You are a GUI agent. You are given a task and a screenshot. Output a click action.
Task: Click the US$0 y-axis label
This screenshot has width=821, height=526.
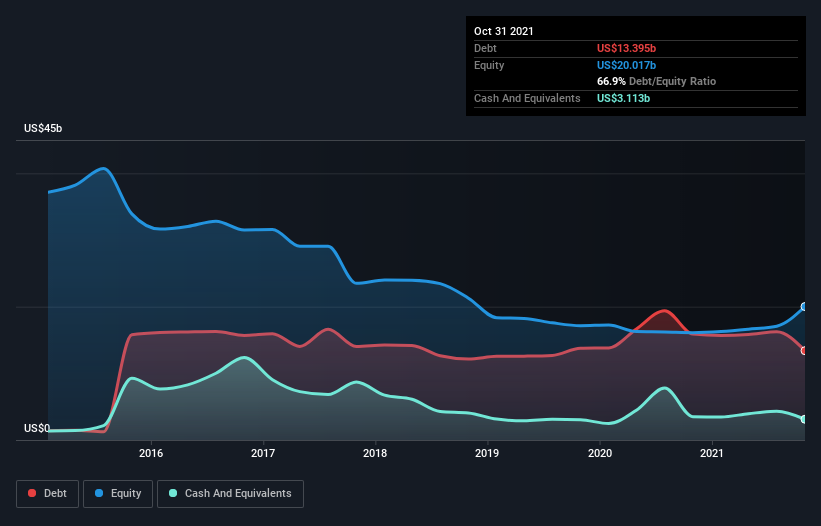[x=37, y=428]
